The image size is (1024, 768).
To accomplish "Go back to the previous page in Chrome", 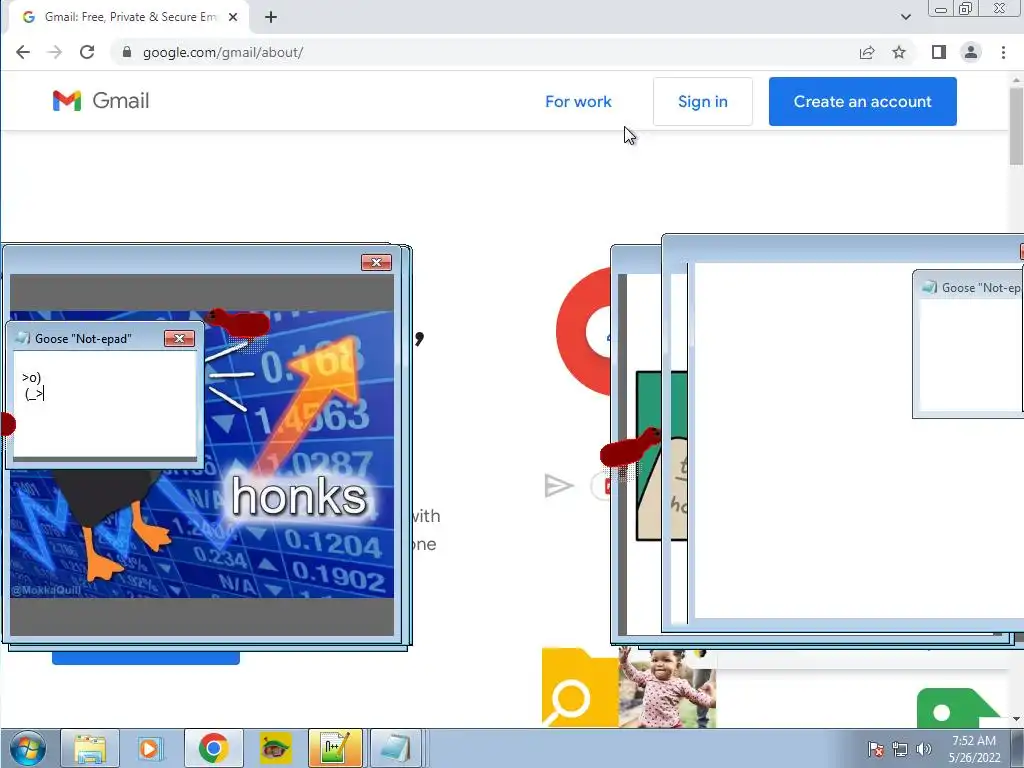I will point(23,52).
